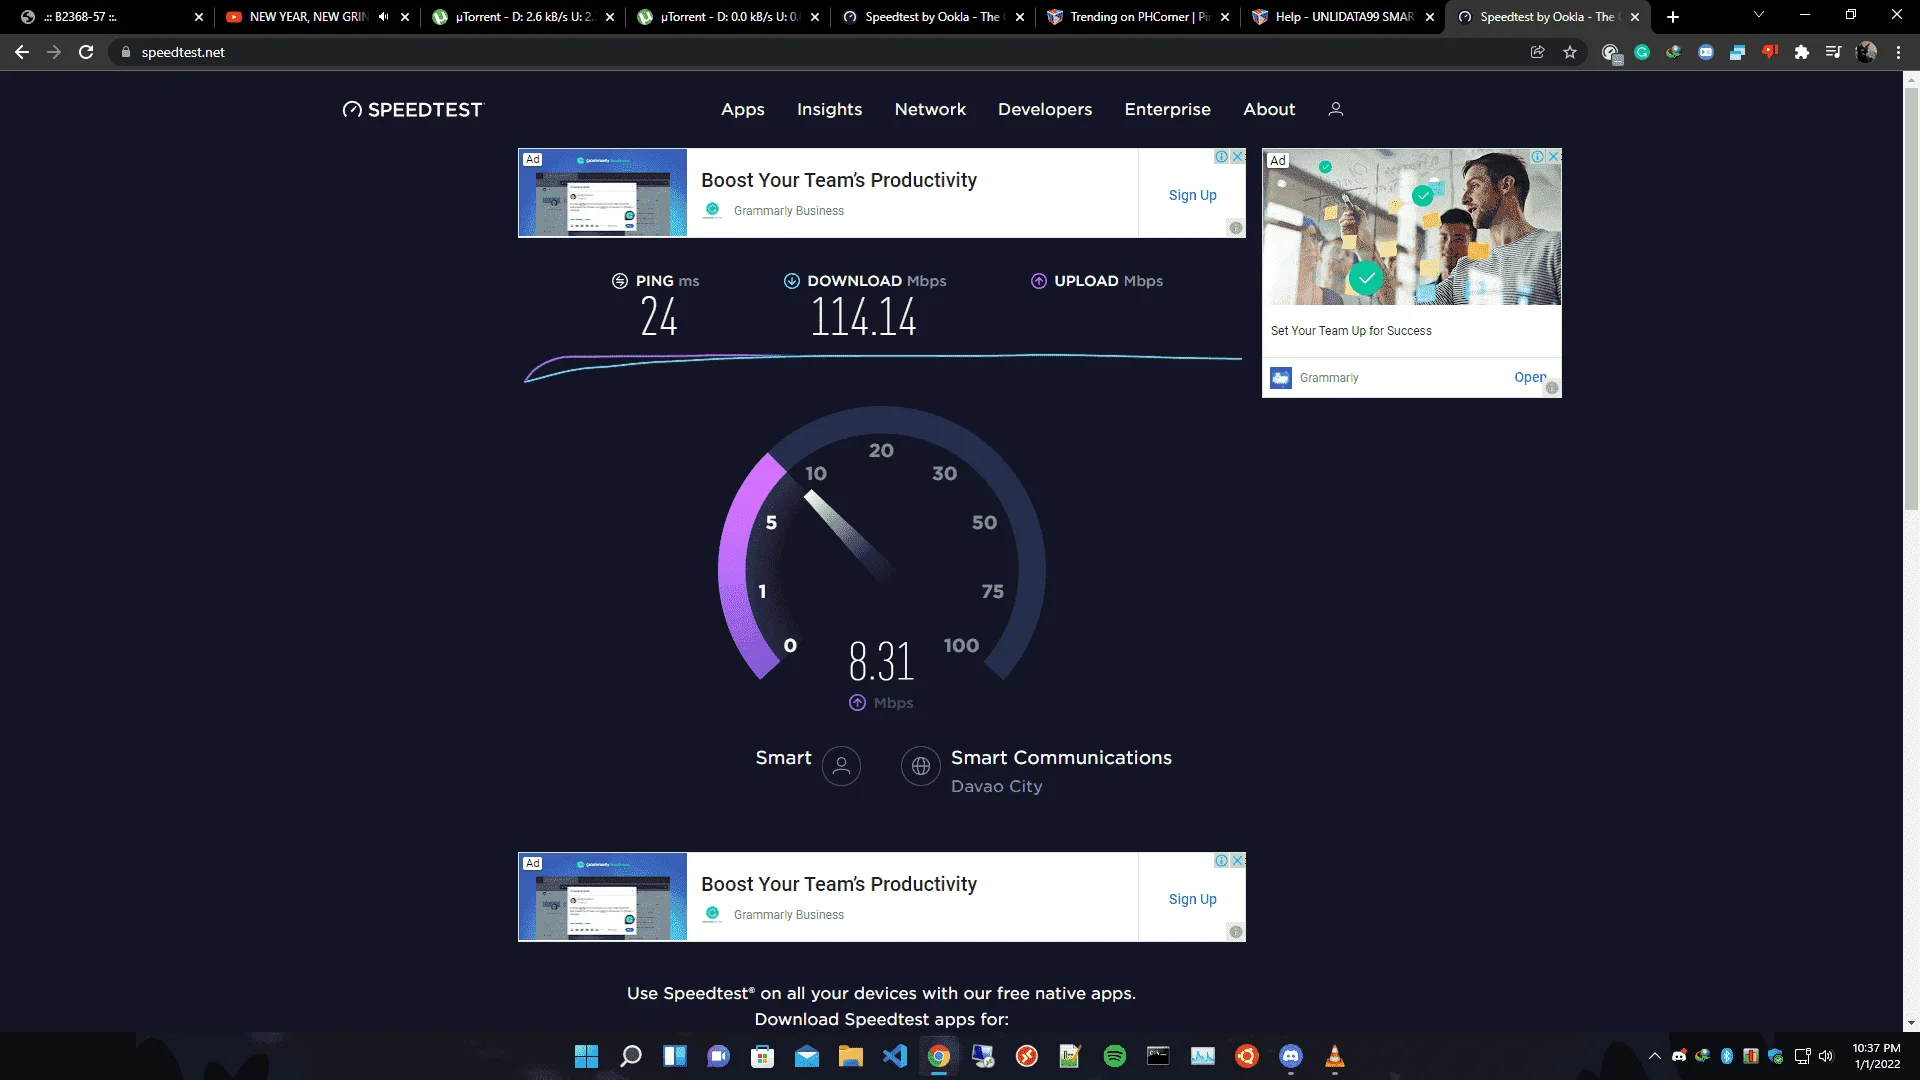The height and width of the screenshot is (1080, 1920).
Task: Click the Speedtest extension icon in toolbar
Action: point(1610,53)
